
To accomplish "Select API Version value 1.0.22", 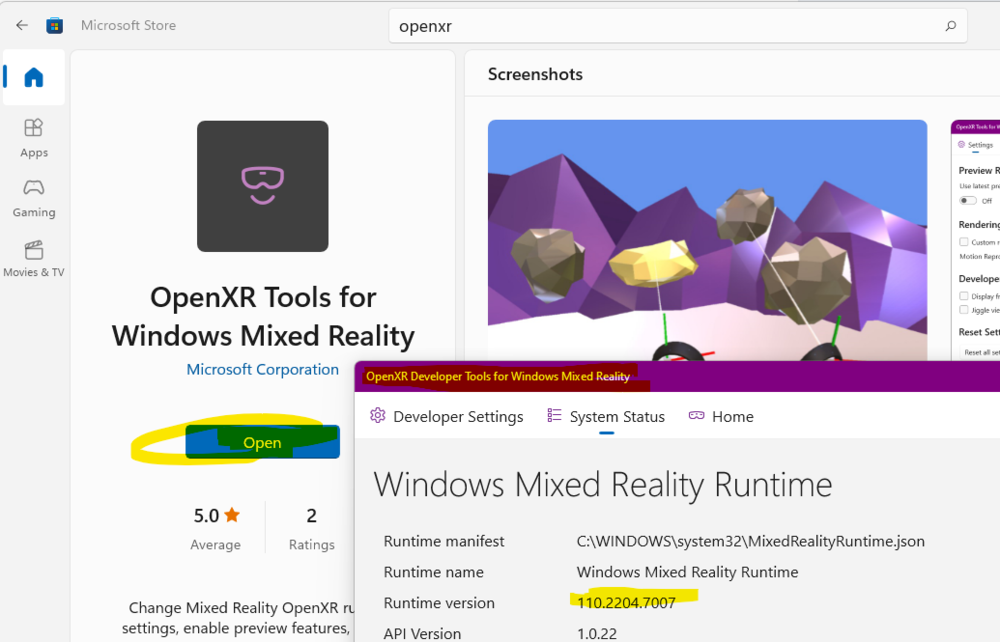I will pos(597,634).
